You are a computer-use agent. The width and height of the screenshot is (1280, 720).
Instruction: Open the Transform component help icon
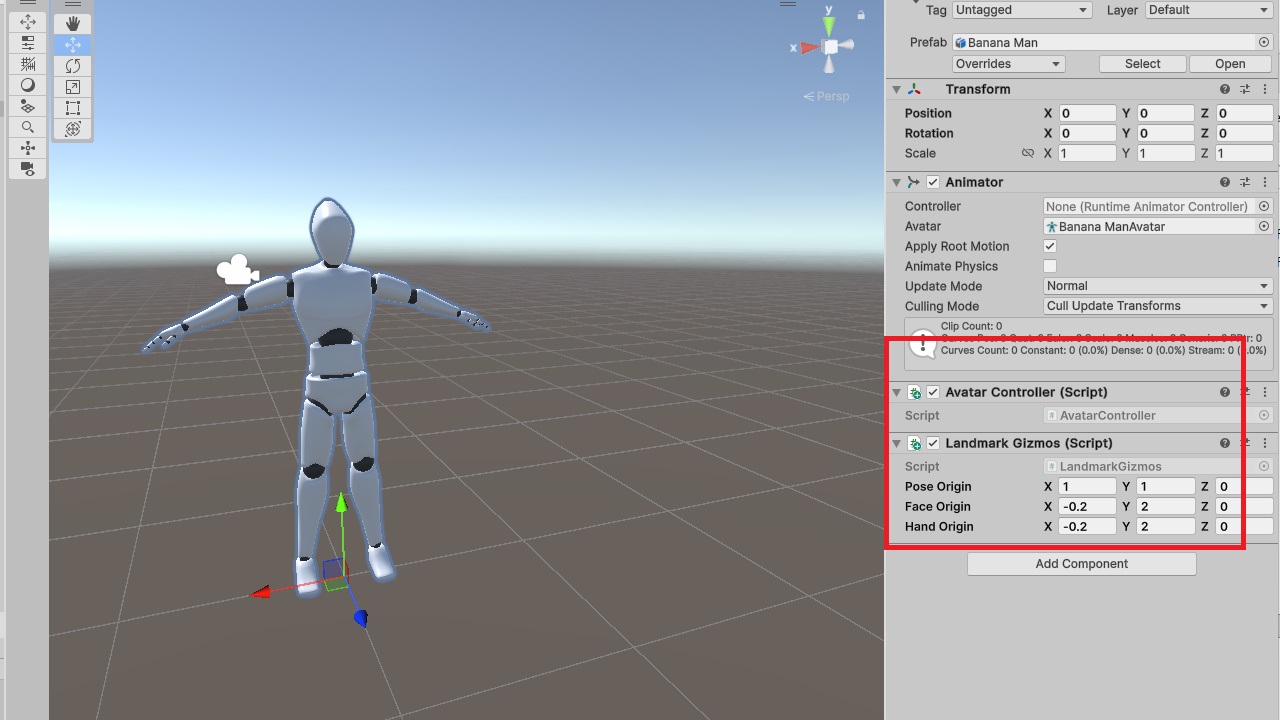coord(1225,89)
